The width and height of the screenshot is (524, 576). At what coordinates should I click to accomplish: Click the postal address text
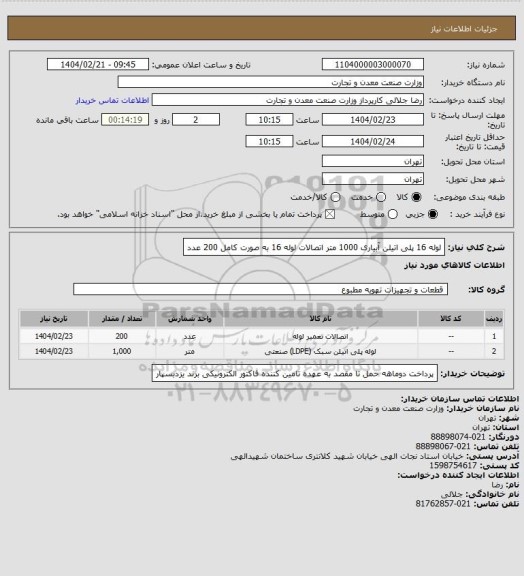[x=347, y=456]
